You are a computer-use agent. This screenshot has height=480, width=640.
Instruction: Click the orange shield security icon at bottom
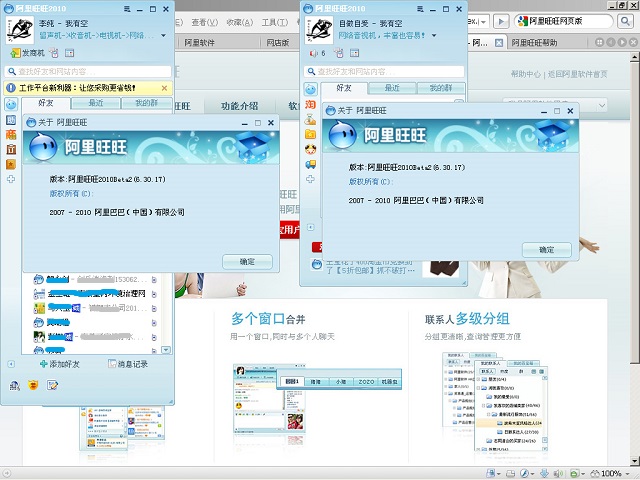33,384
